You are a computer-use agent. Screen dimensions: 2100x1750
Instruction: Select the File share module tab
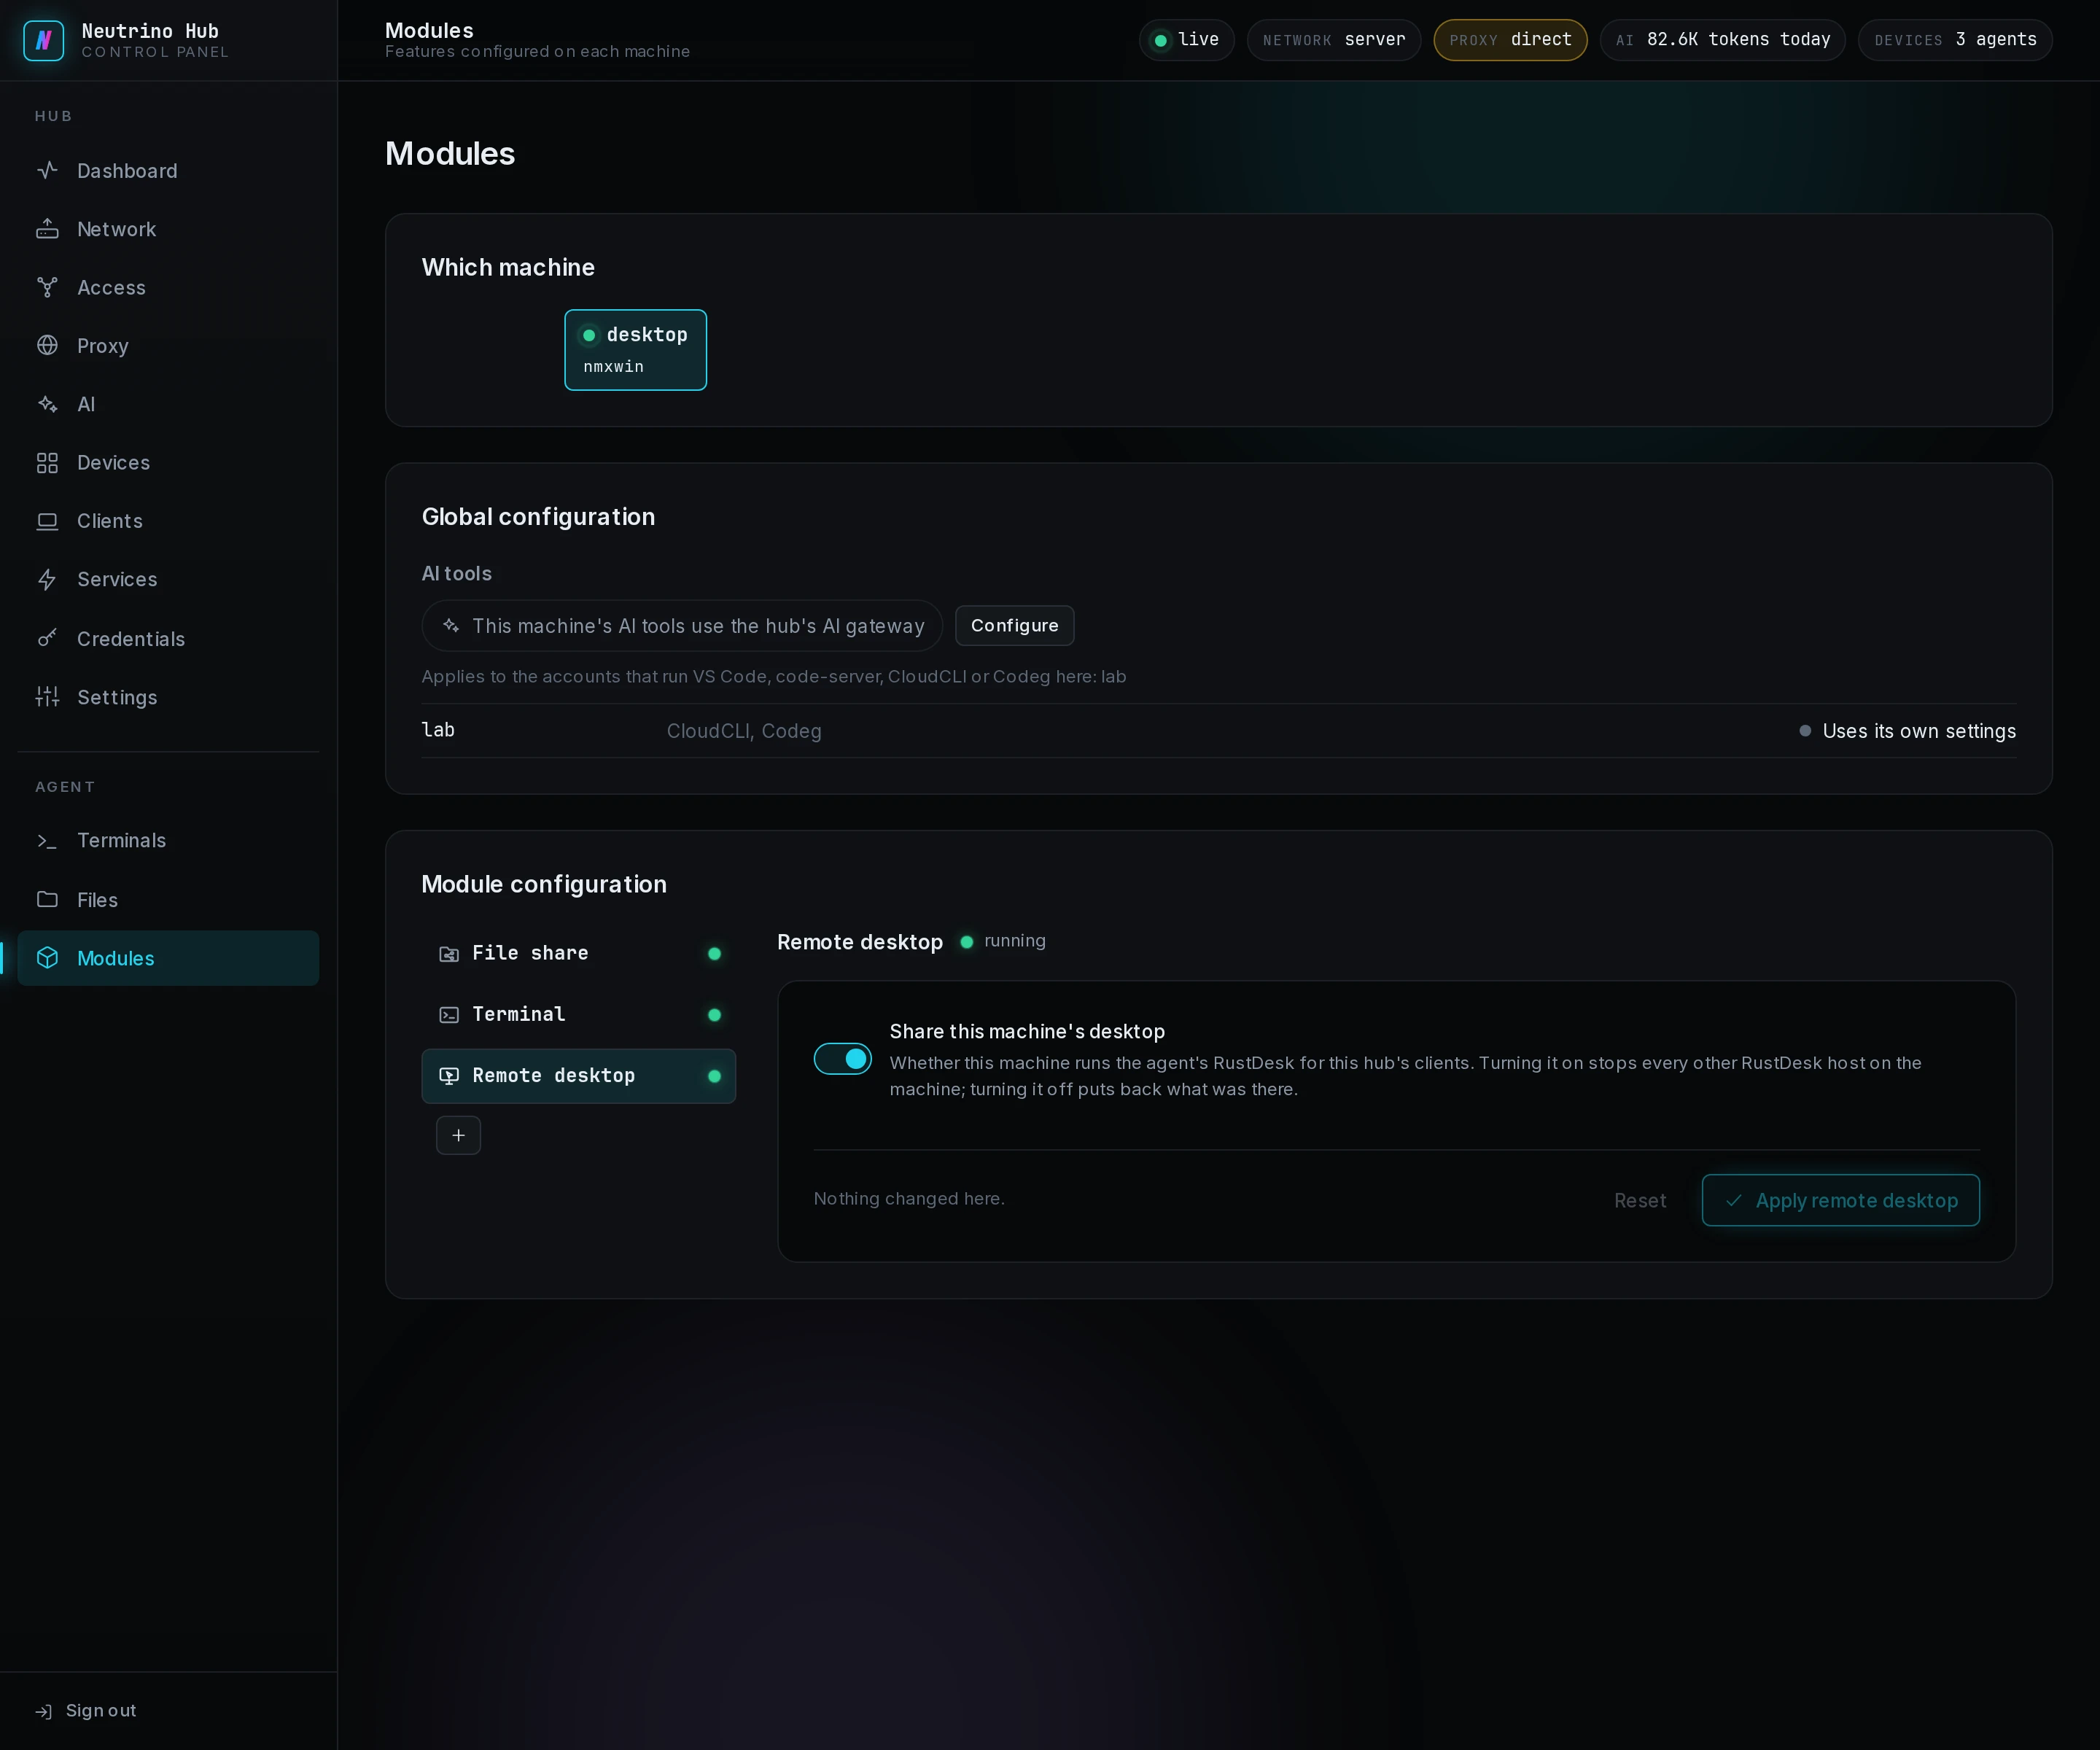click(578, 954)
